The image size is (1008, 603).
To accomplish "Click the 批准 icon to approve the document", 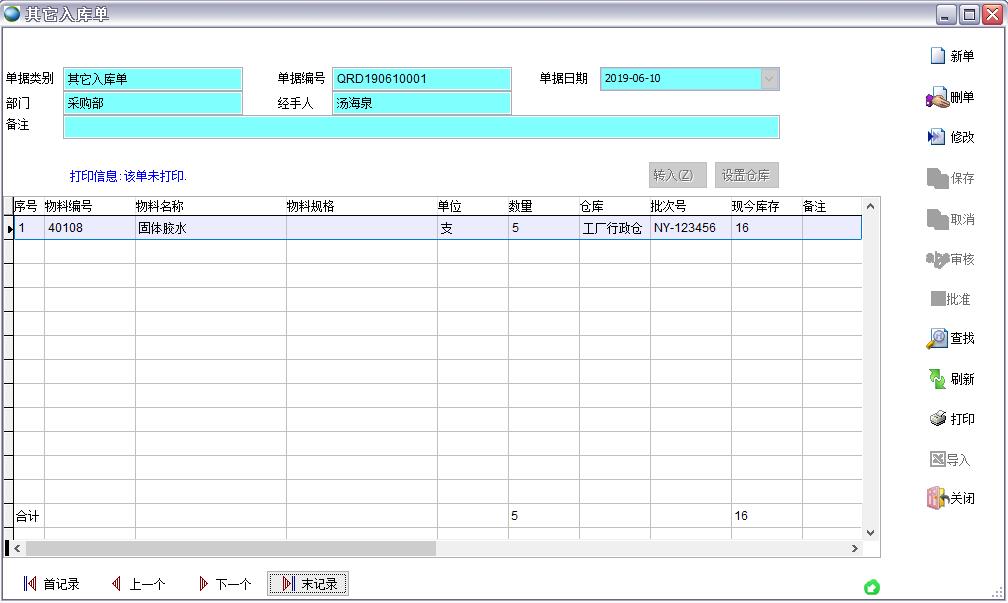I will pos(948,298).
